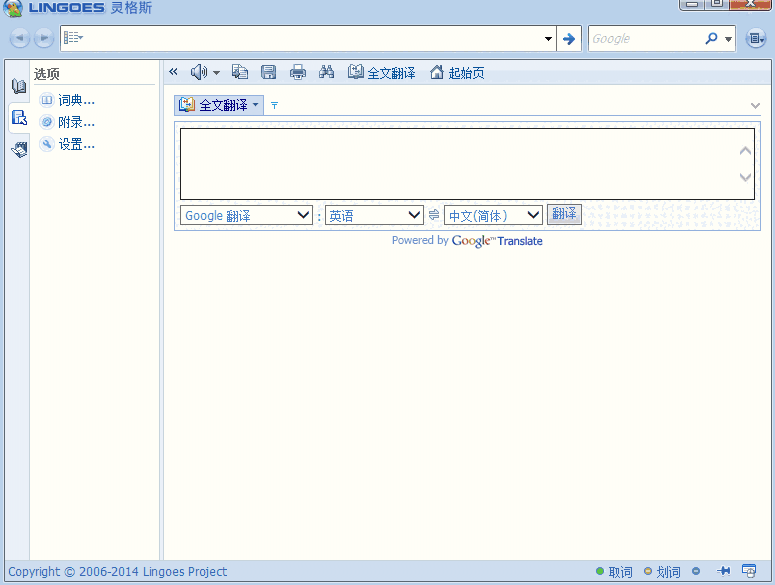Click the copy icon in toolbar
775x585 pixels.
tap(240, 72)
